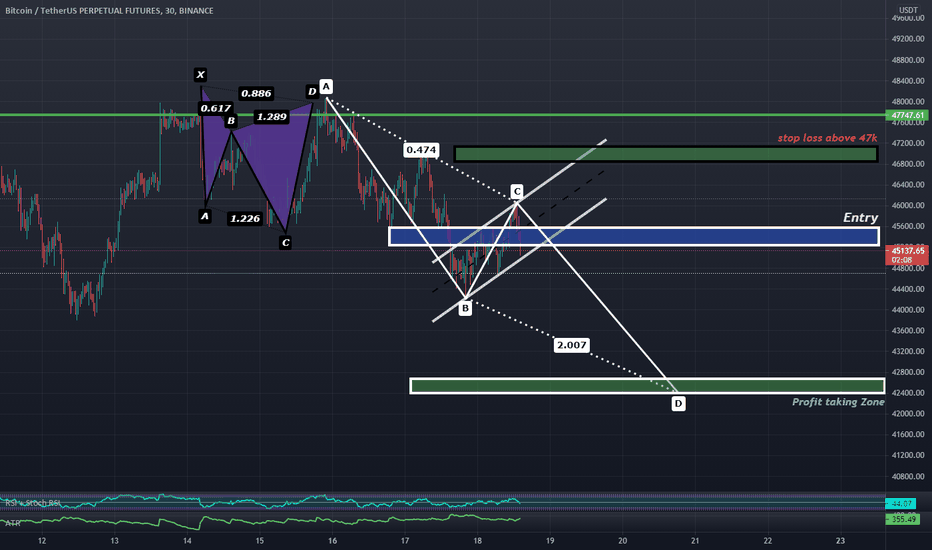Select the 1.289 ratio label
The height and width of the screenshot is (550, 932).
272,117
